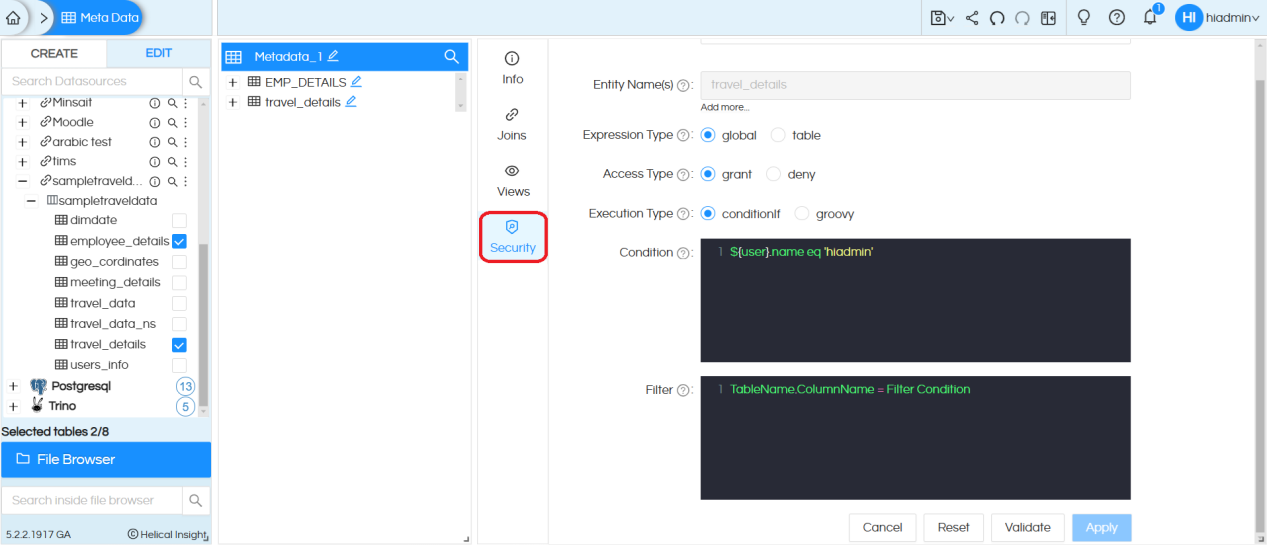Uncheck the employee_details table checkbox
Viewport: 1267px width, 546px height.
click(x=179, y=241)
